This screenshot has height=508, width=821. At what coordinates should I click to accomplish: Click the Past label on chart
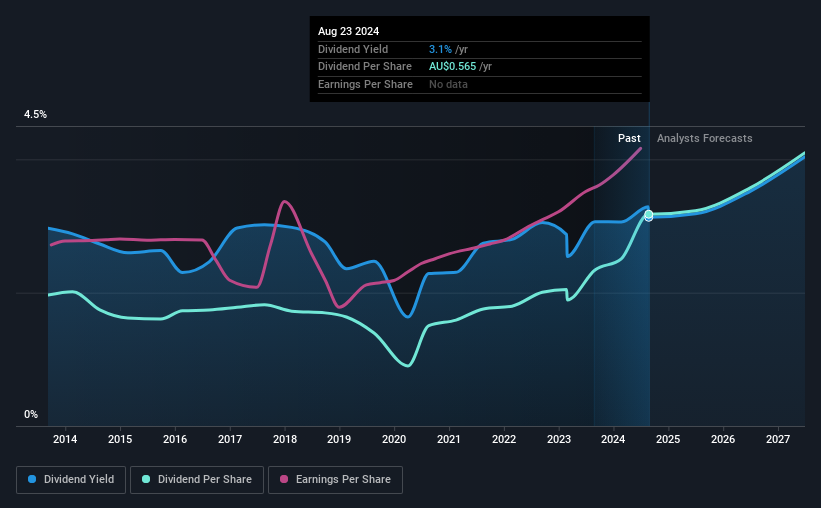(x=629, y=138)
